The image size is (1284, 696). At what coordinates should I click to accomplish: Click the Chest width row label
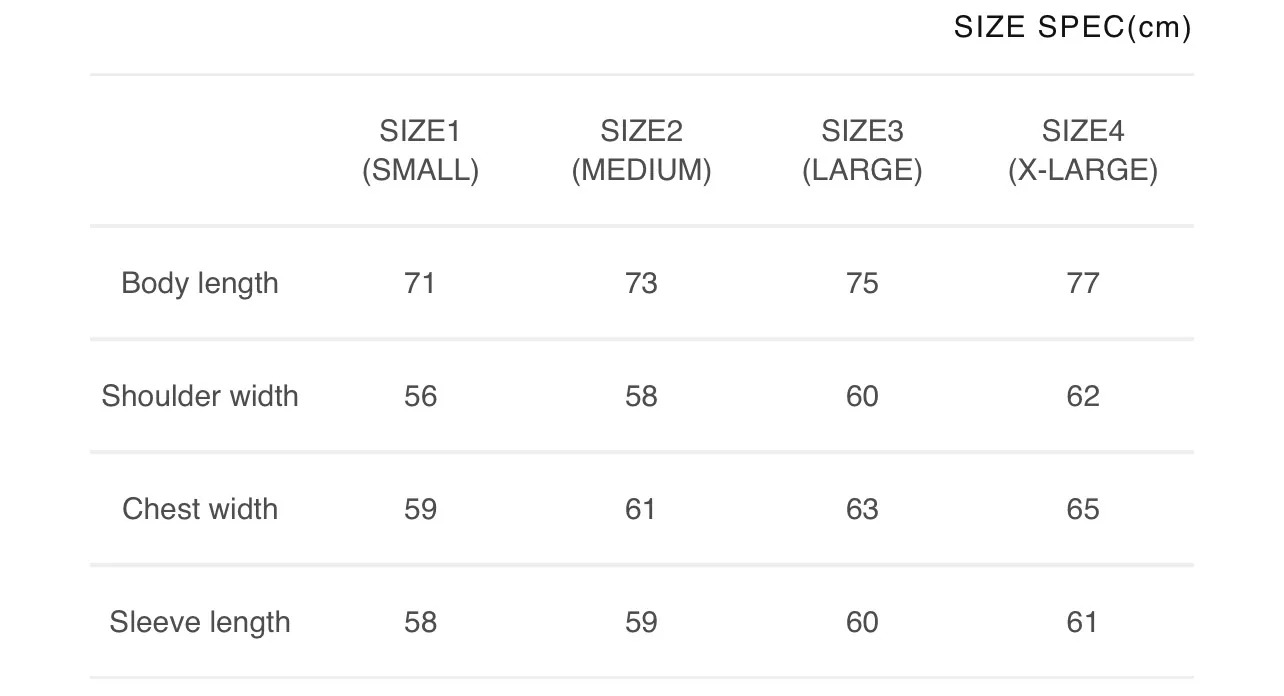(200, 509)
